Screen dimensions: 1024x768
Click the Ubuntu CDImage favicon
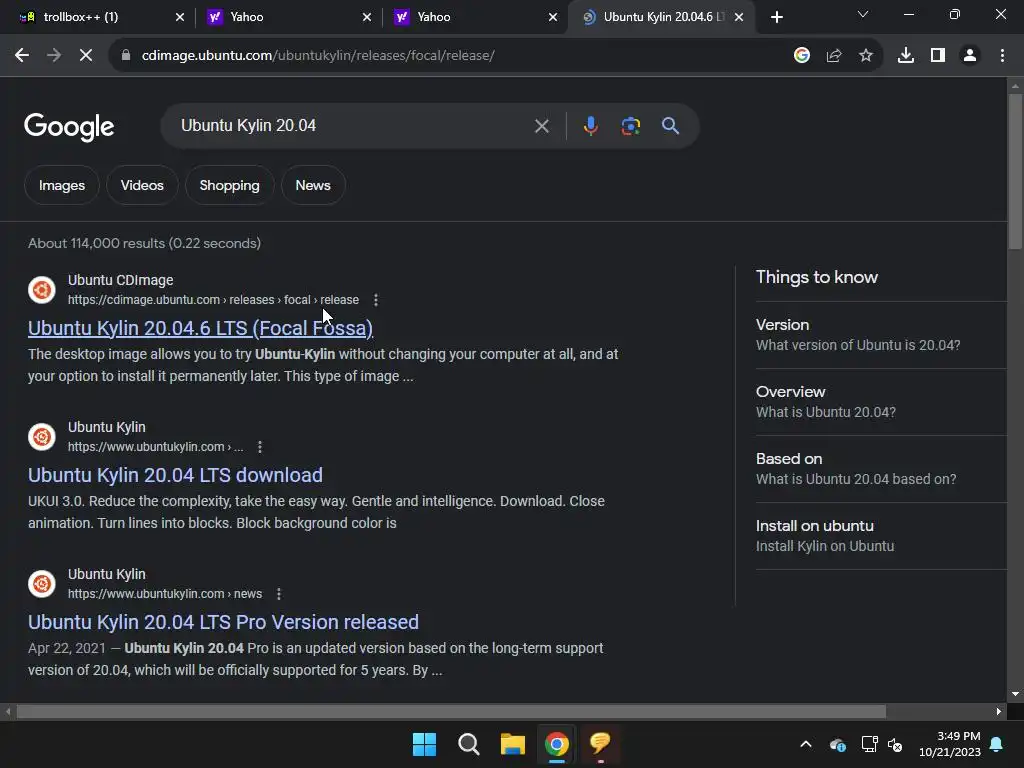click(42, 290)
